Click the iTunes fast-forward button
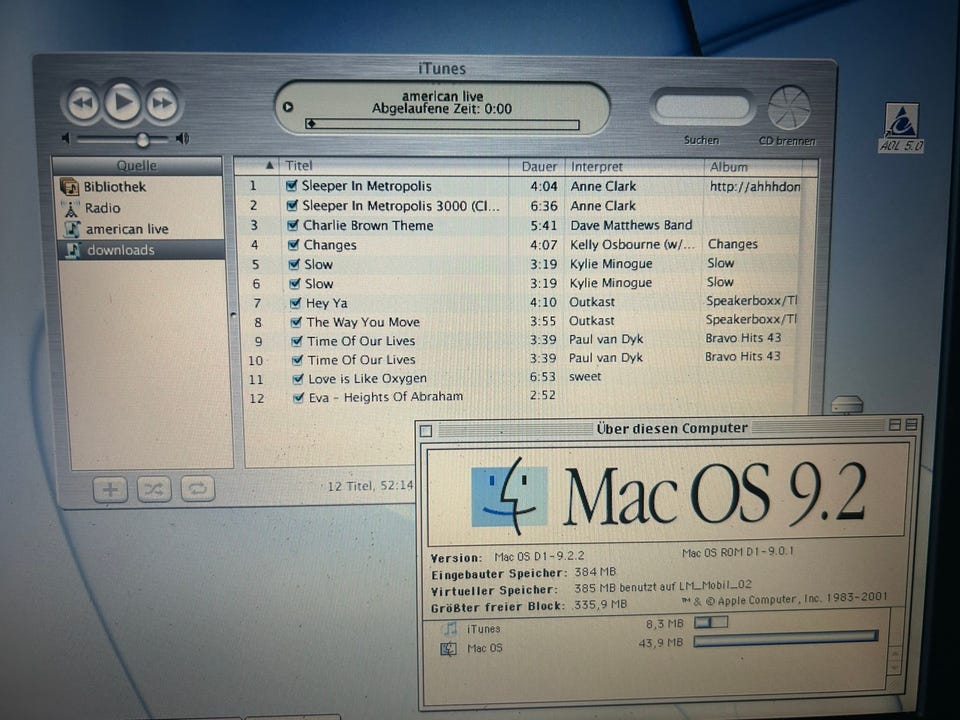This screenshot has width=960, height=720. (x=162, y=103)
